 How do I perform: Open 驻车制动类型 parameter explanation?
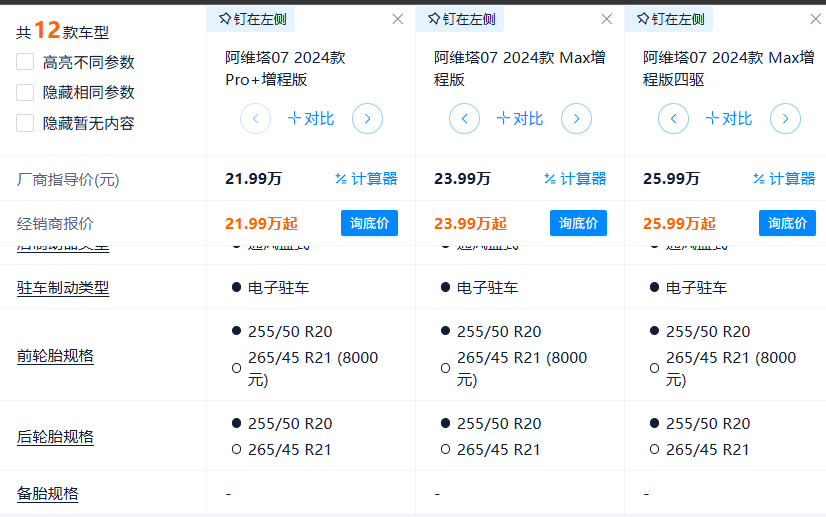(x=63, y=288)
